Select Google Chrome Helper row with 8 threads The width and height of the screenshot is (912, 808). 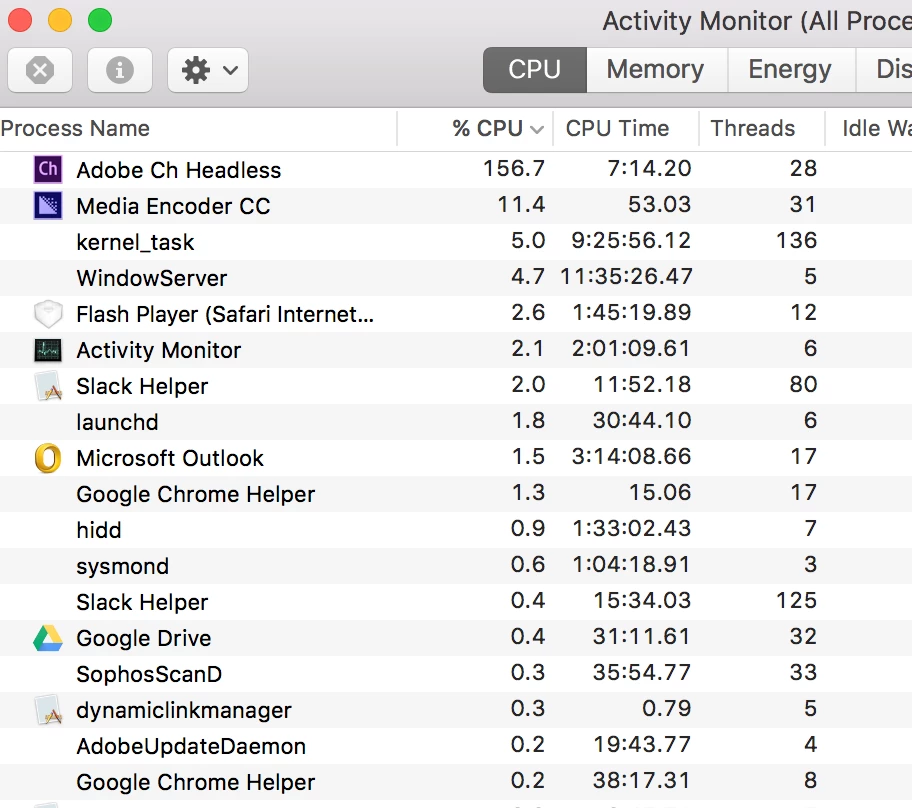456,782
